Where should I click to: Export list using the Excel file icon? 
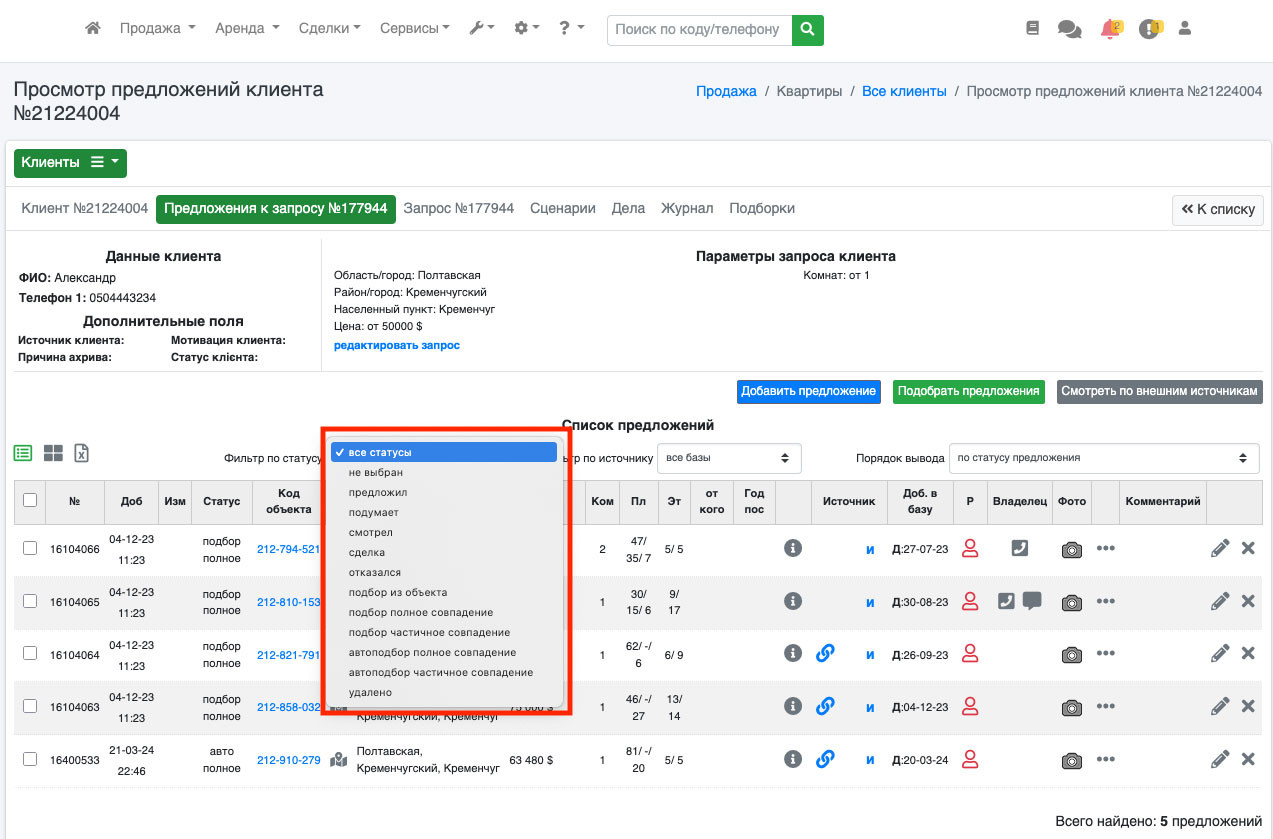pos(82,453)
